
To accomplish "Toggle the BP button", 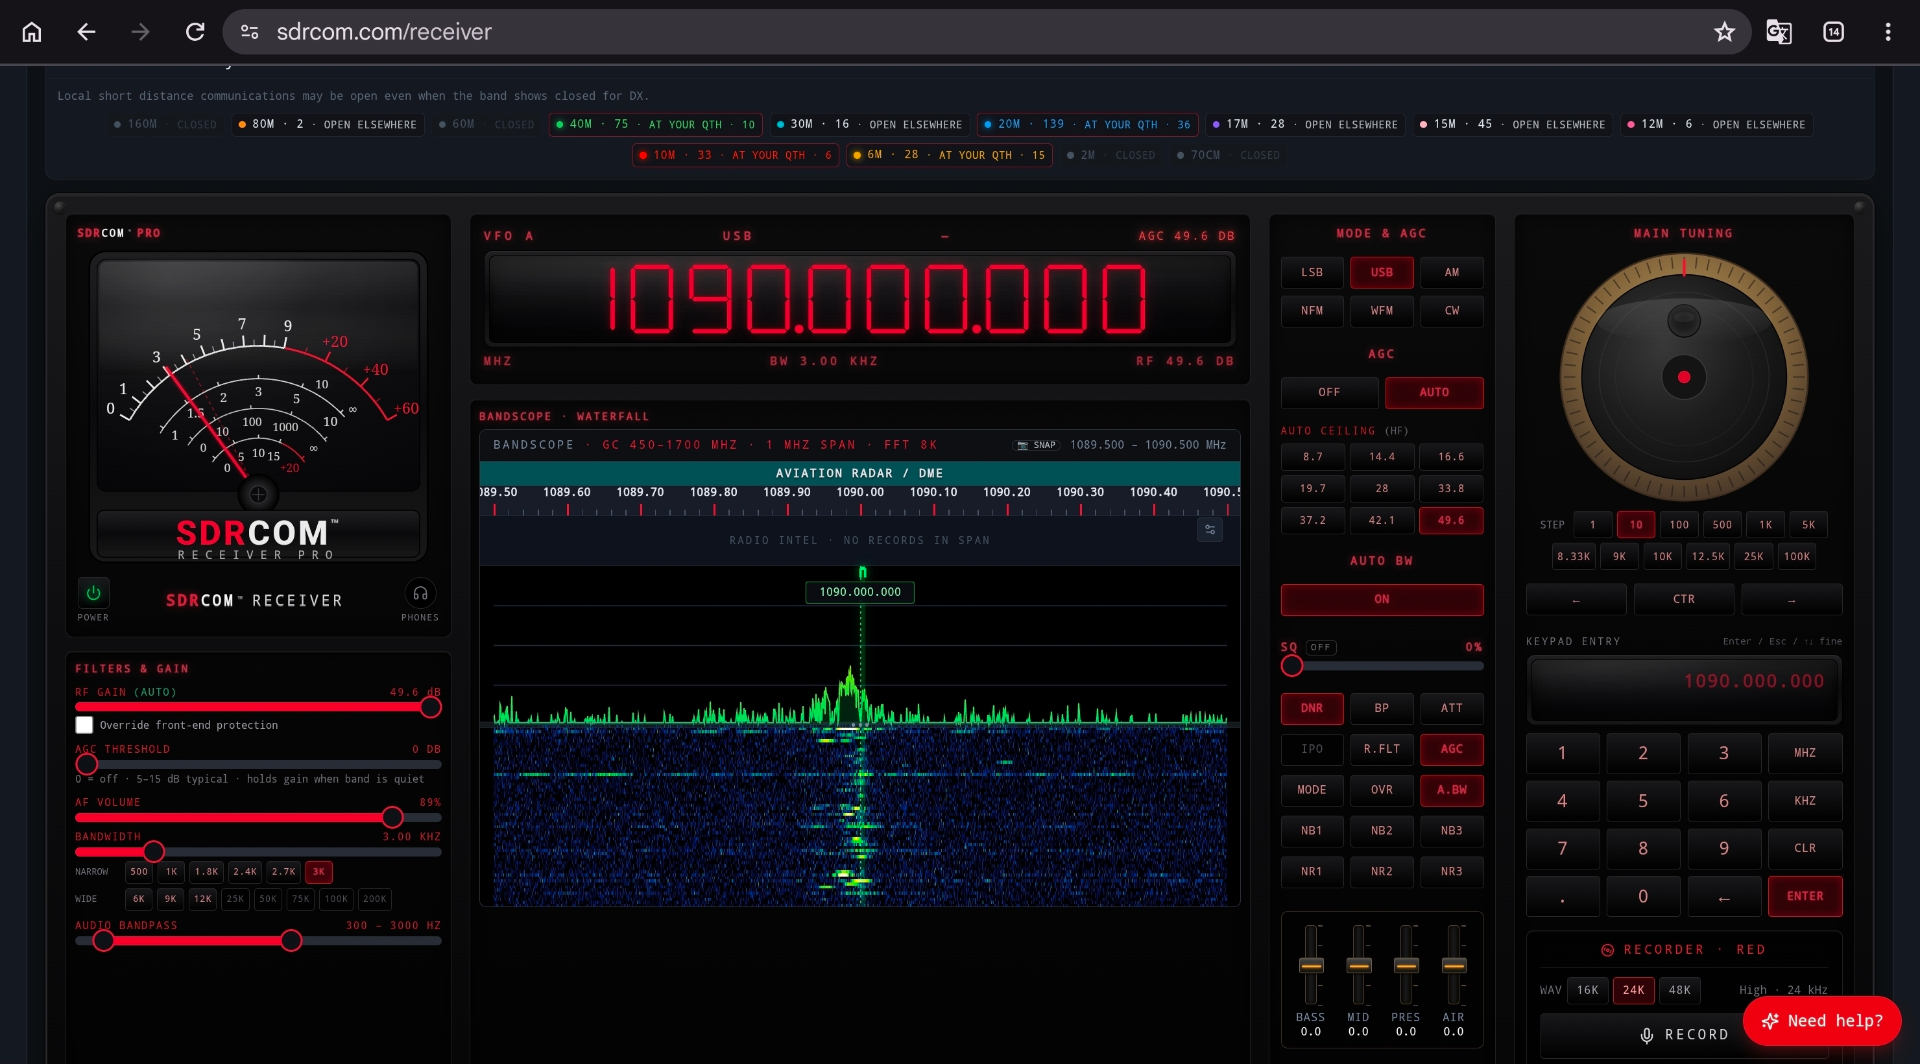I will pos(1382,708).
